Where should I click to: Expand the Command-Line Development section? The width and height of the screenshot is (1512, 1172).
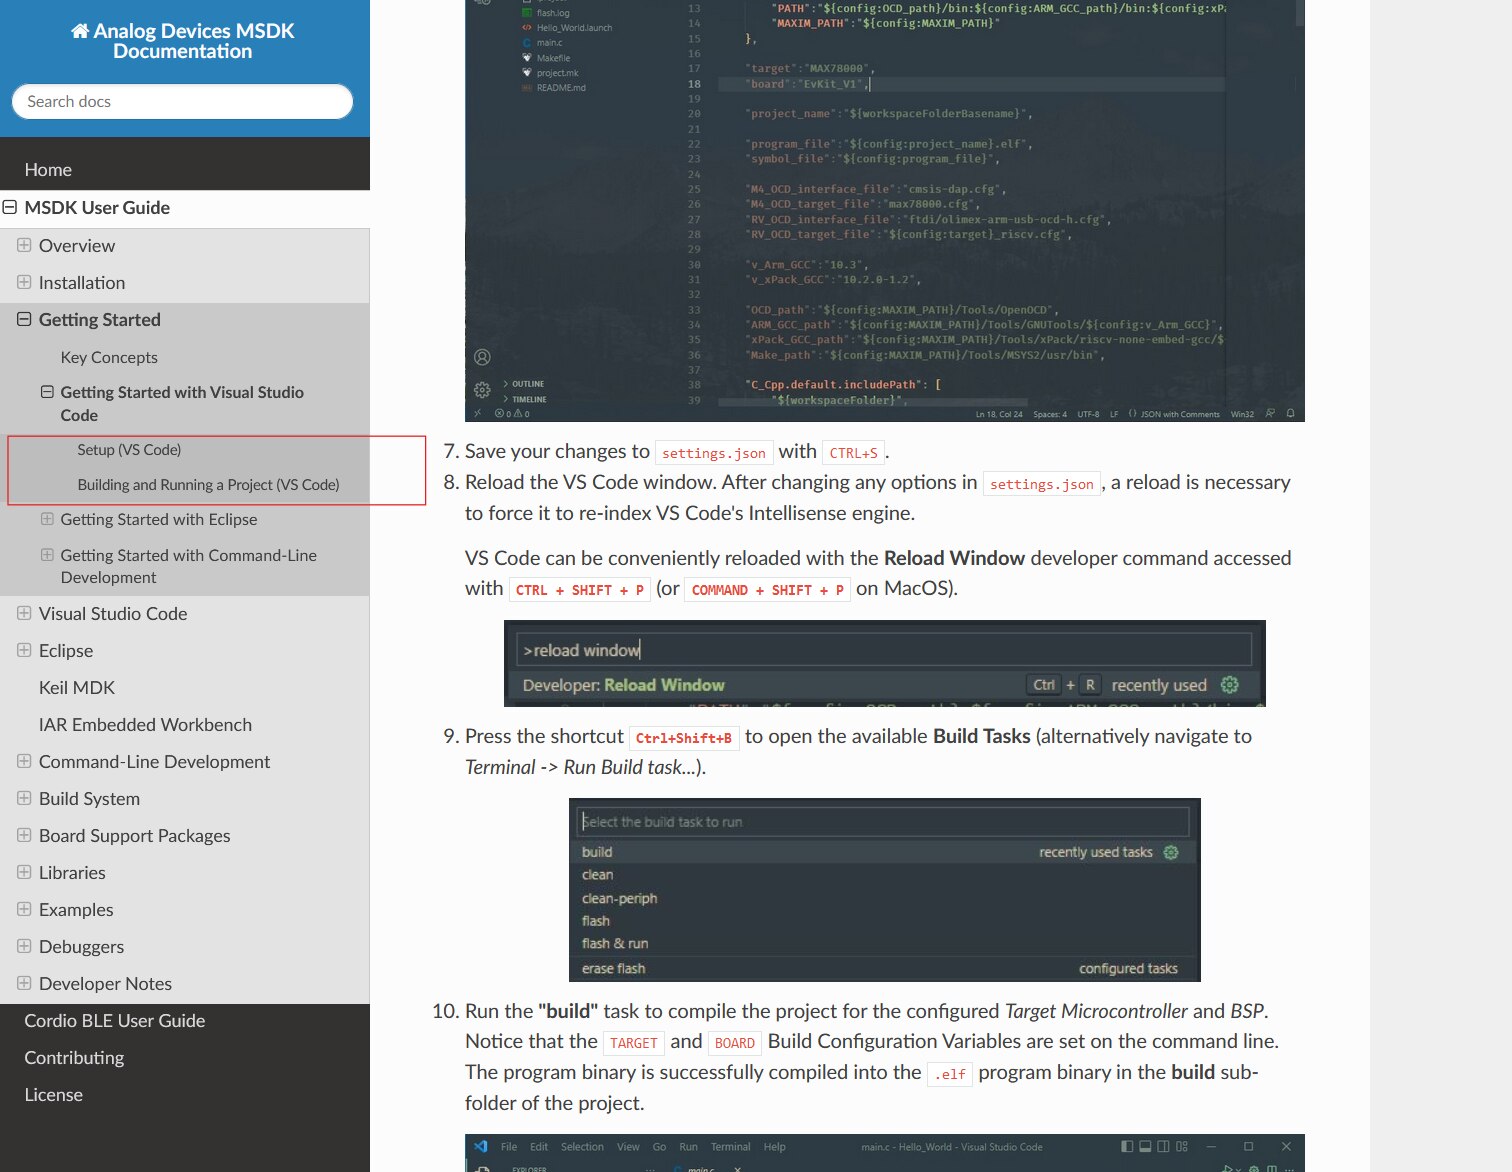tap(24, 761)
